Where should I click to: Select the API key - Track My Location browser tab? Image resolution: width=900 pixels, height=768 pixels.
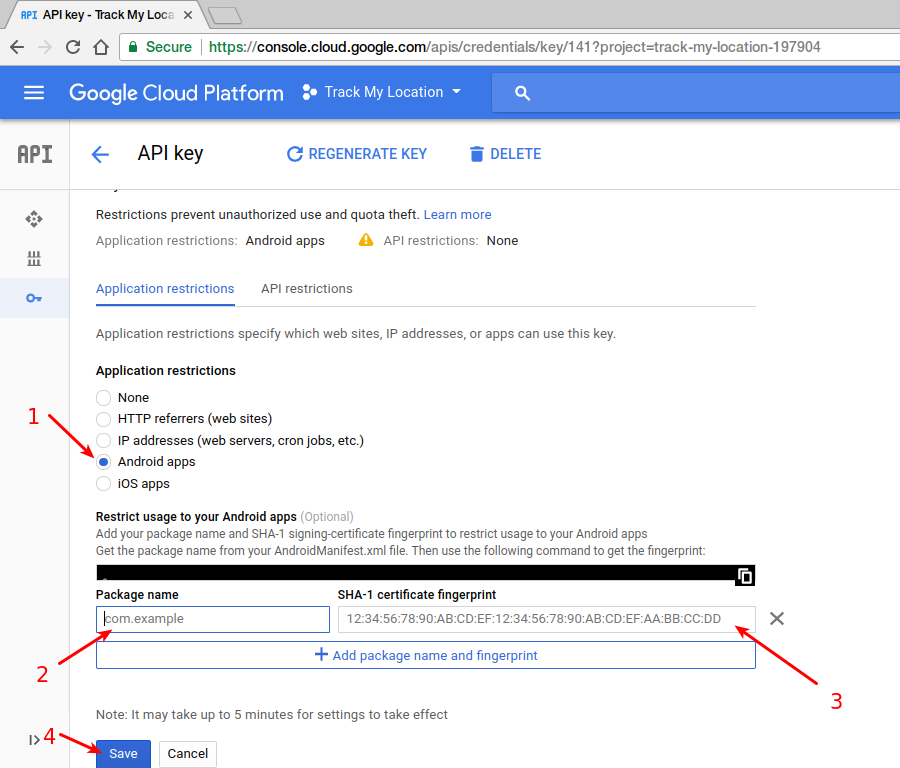pyautogui.click(x=106, y=15)
